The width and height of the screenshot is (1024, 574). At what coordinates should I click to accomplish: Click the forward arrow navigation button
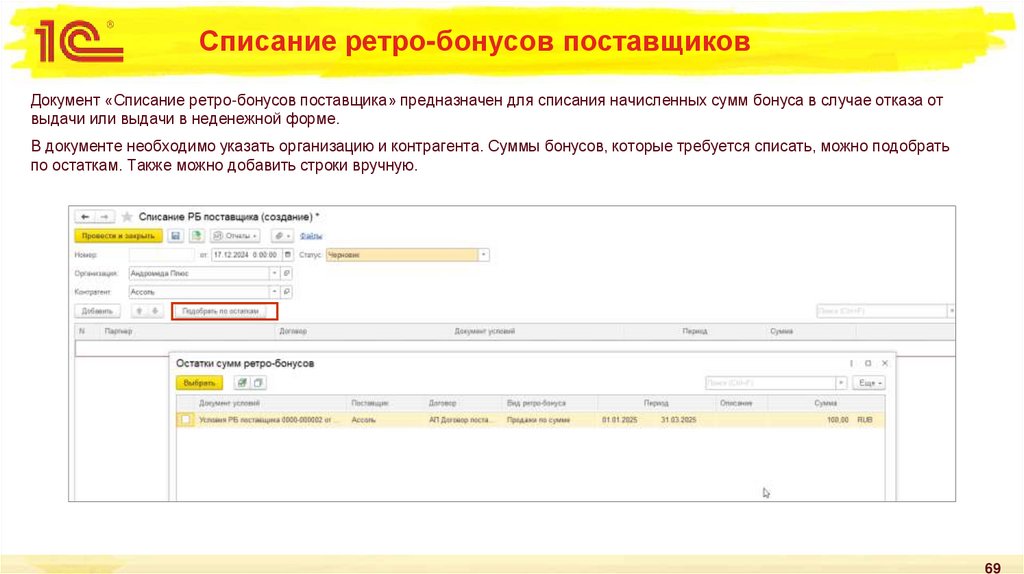point(104,217)
